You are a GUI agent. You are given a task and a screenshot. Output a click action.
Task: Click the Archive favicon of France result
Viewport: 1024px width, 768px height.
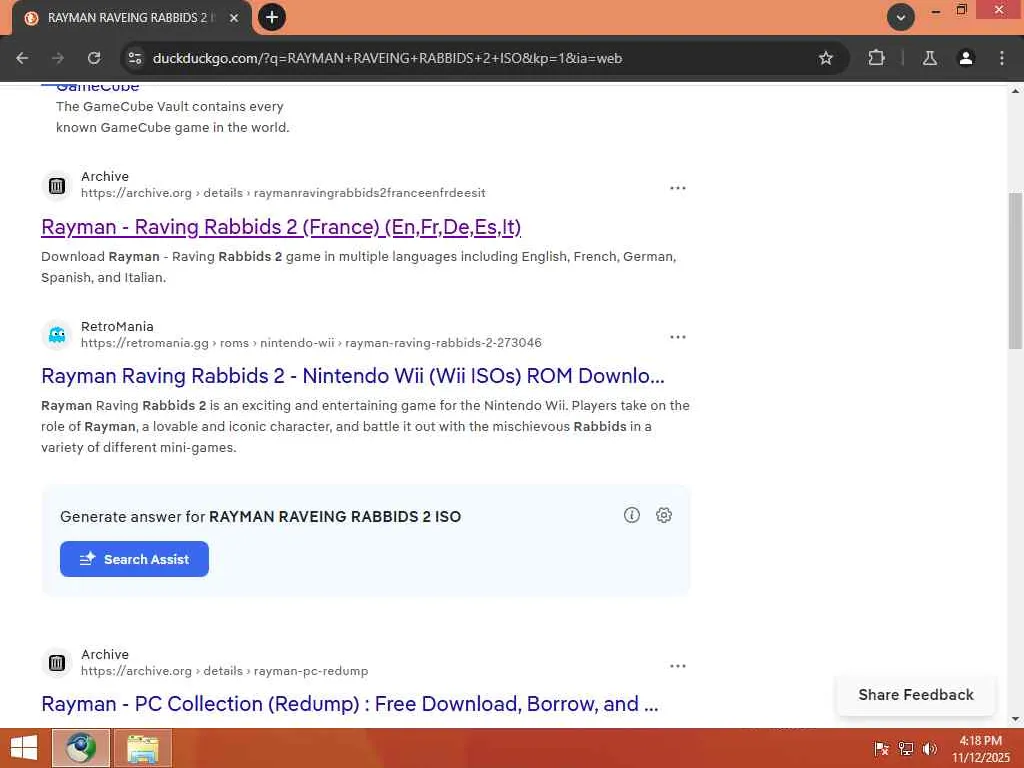pos(57,186)
